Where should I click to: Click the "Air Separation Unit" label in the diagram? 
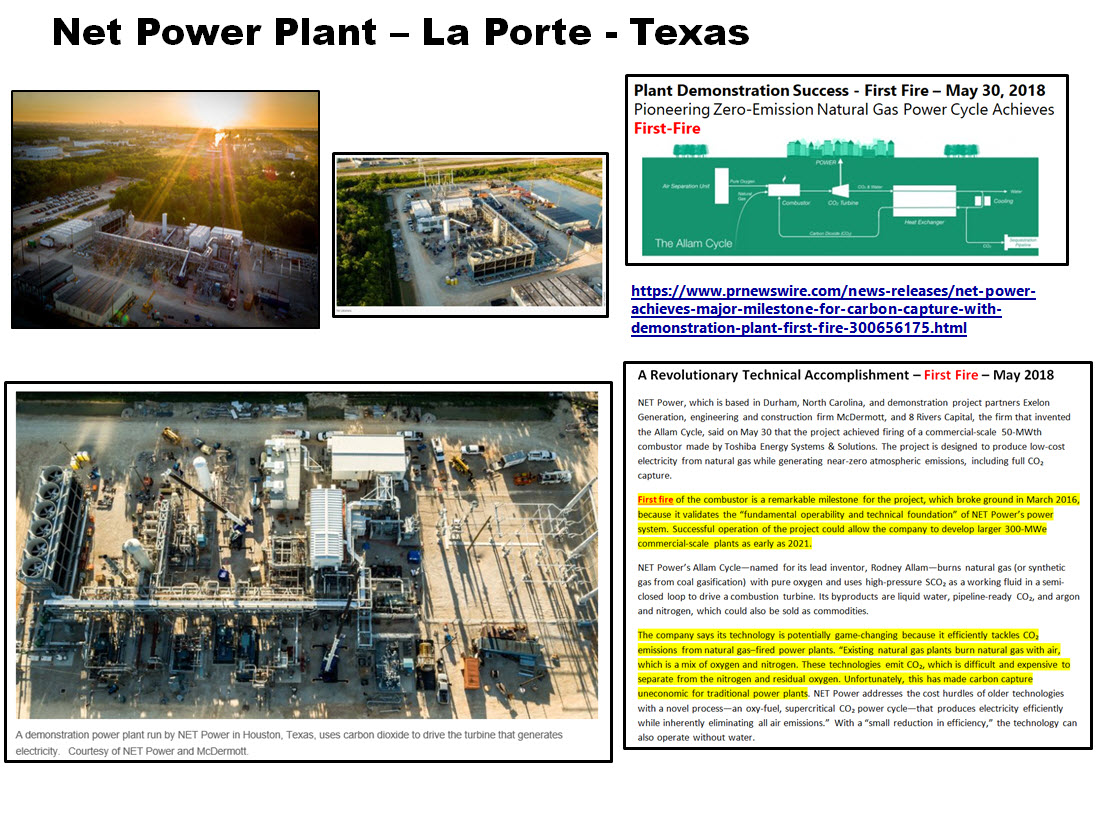click(685, 186)
